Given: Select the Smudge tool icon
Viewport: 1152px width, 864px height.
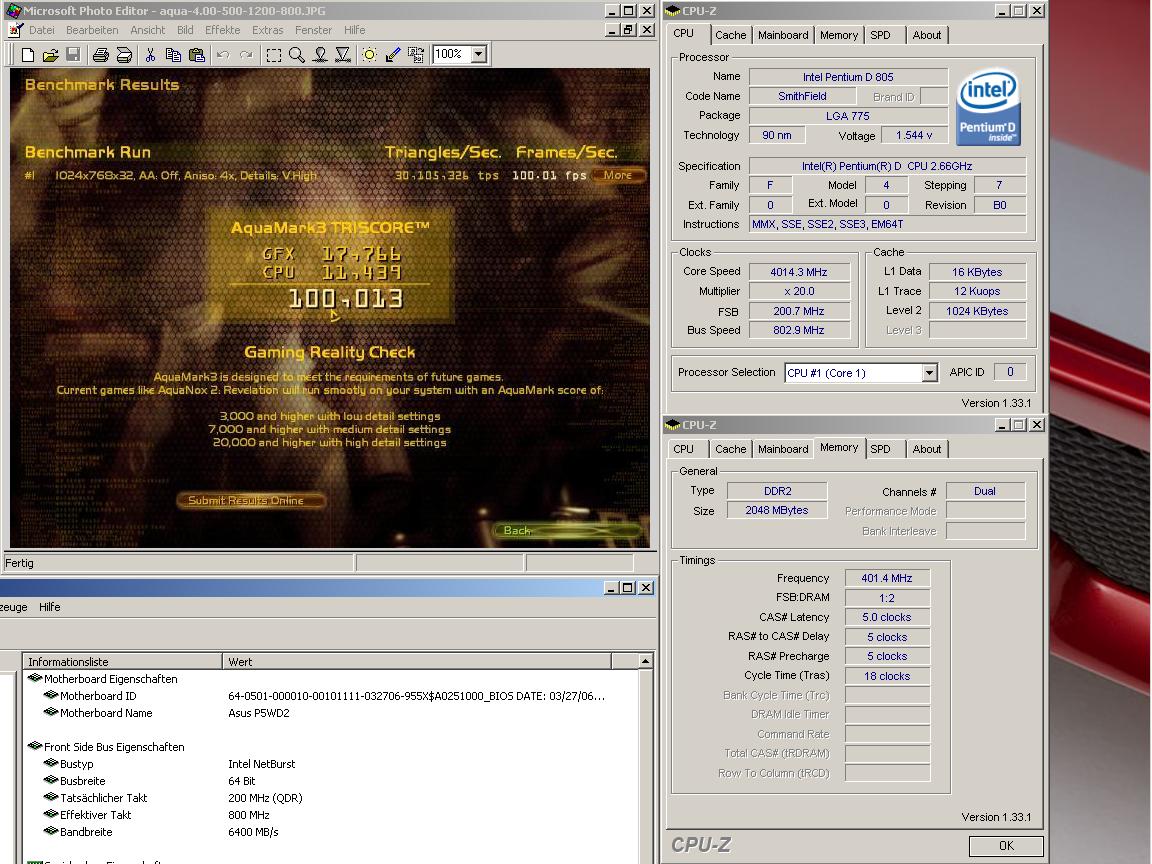Looking at the screenshot, I should pos(320,54).
